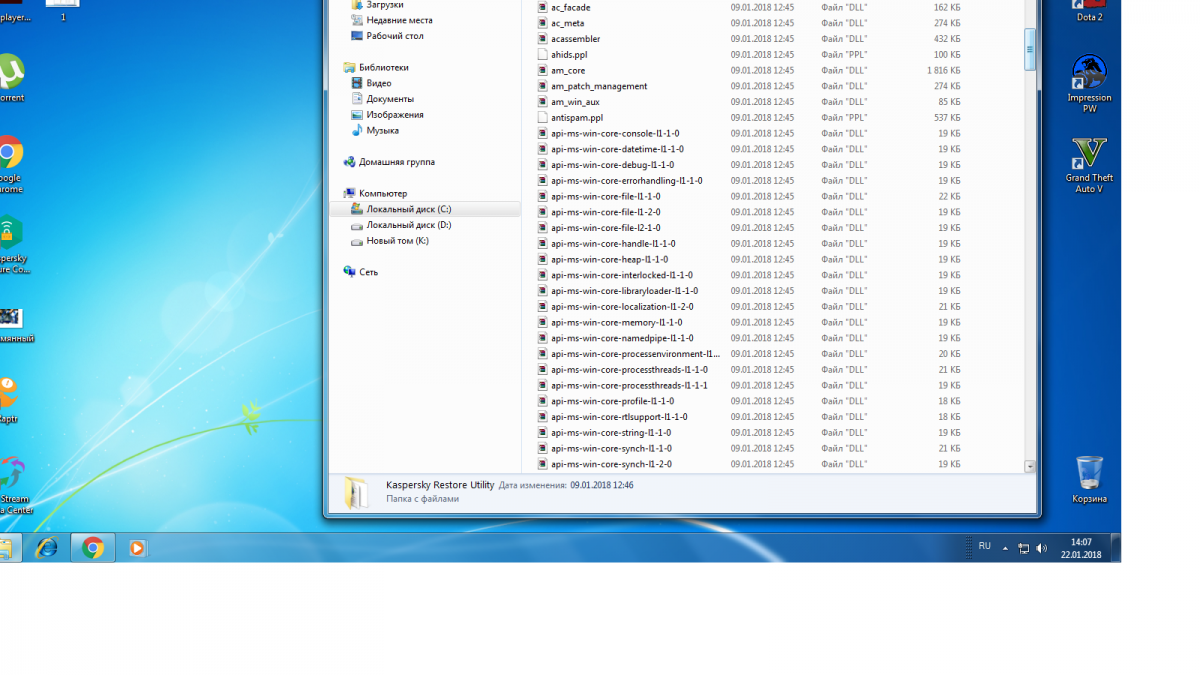Select api-ms-win-core-profile-l1-1-0 file

pyautogui.click(x=613, y=401)
